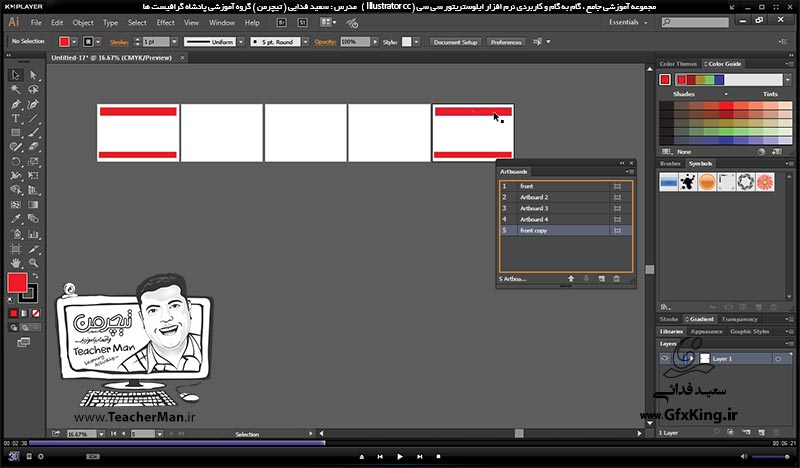The image size is (800, 468).
Task: Select the red base color in Color Guide
Action: click(664, 80)
